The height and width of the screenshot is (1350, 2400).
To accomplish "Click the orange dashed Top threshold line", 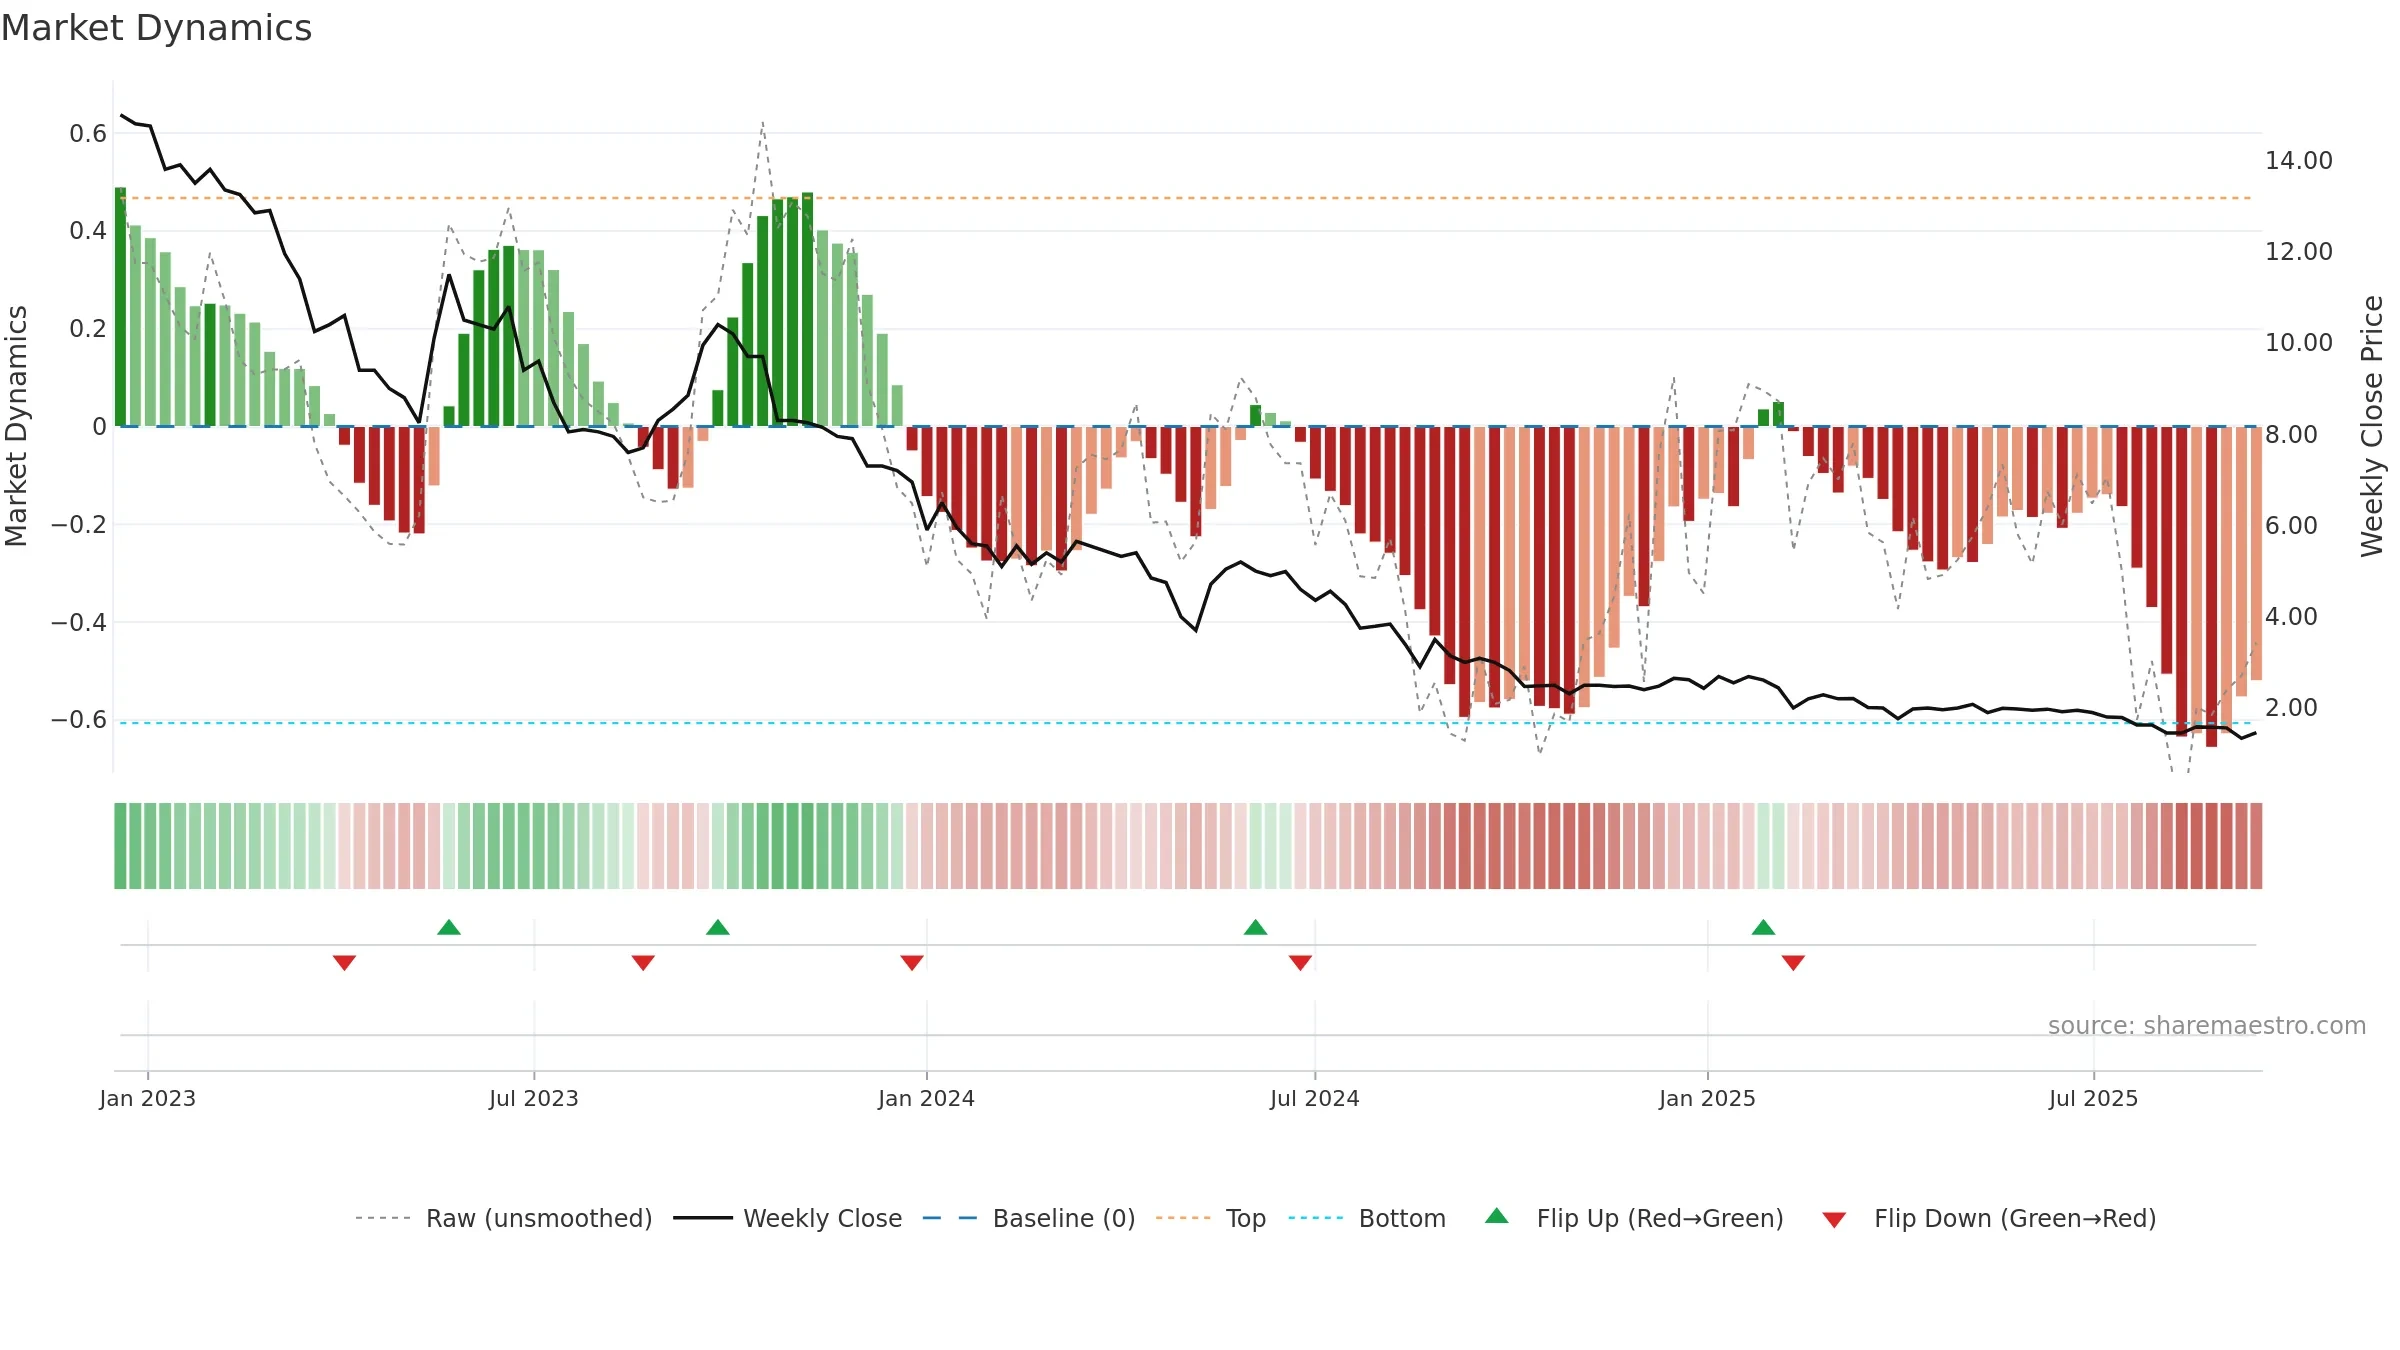I will click(x=1186, y=198).
